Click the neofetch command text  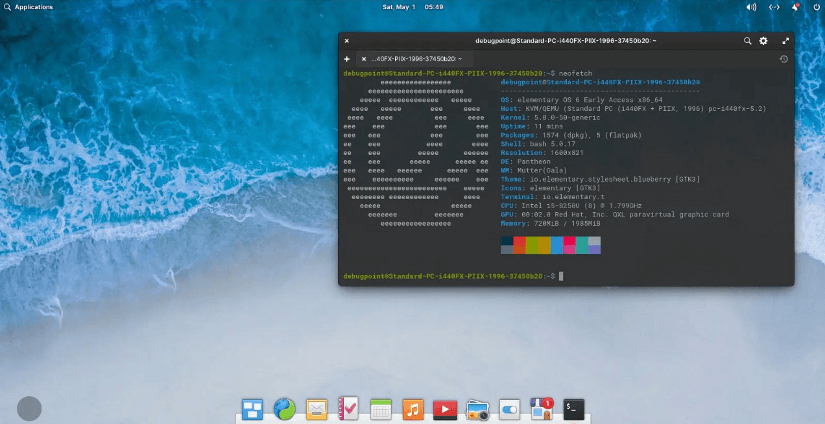coord(576,73)
